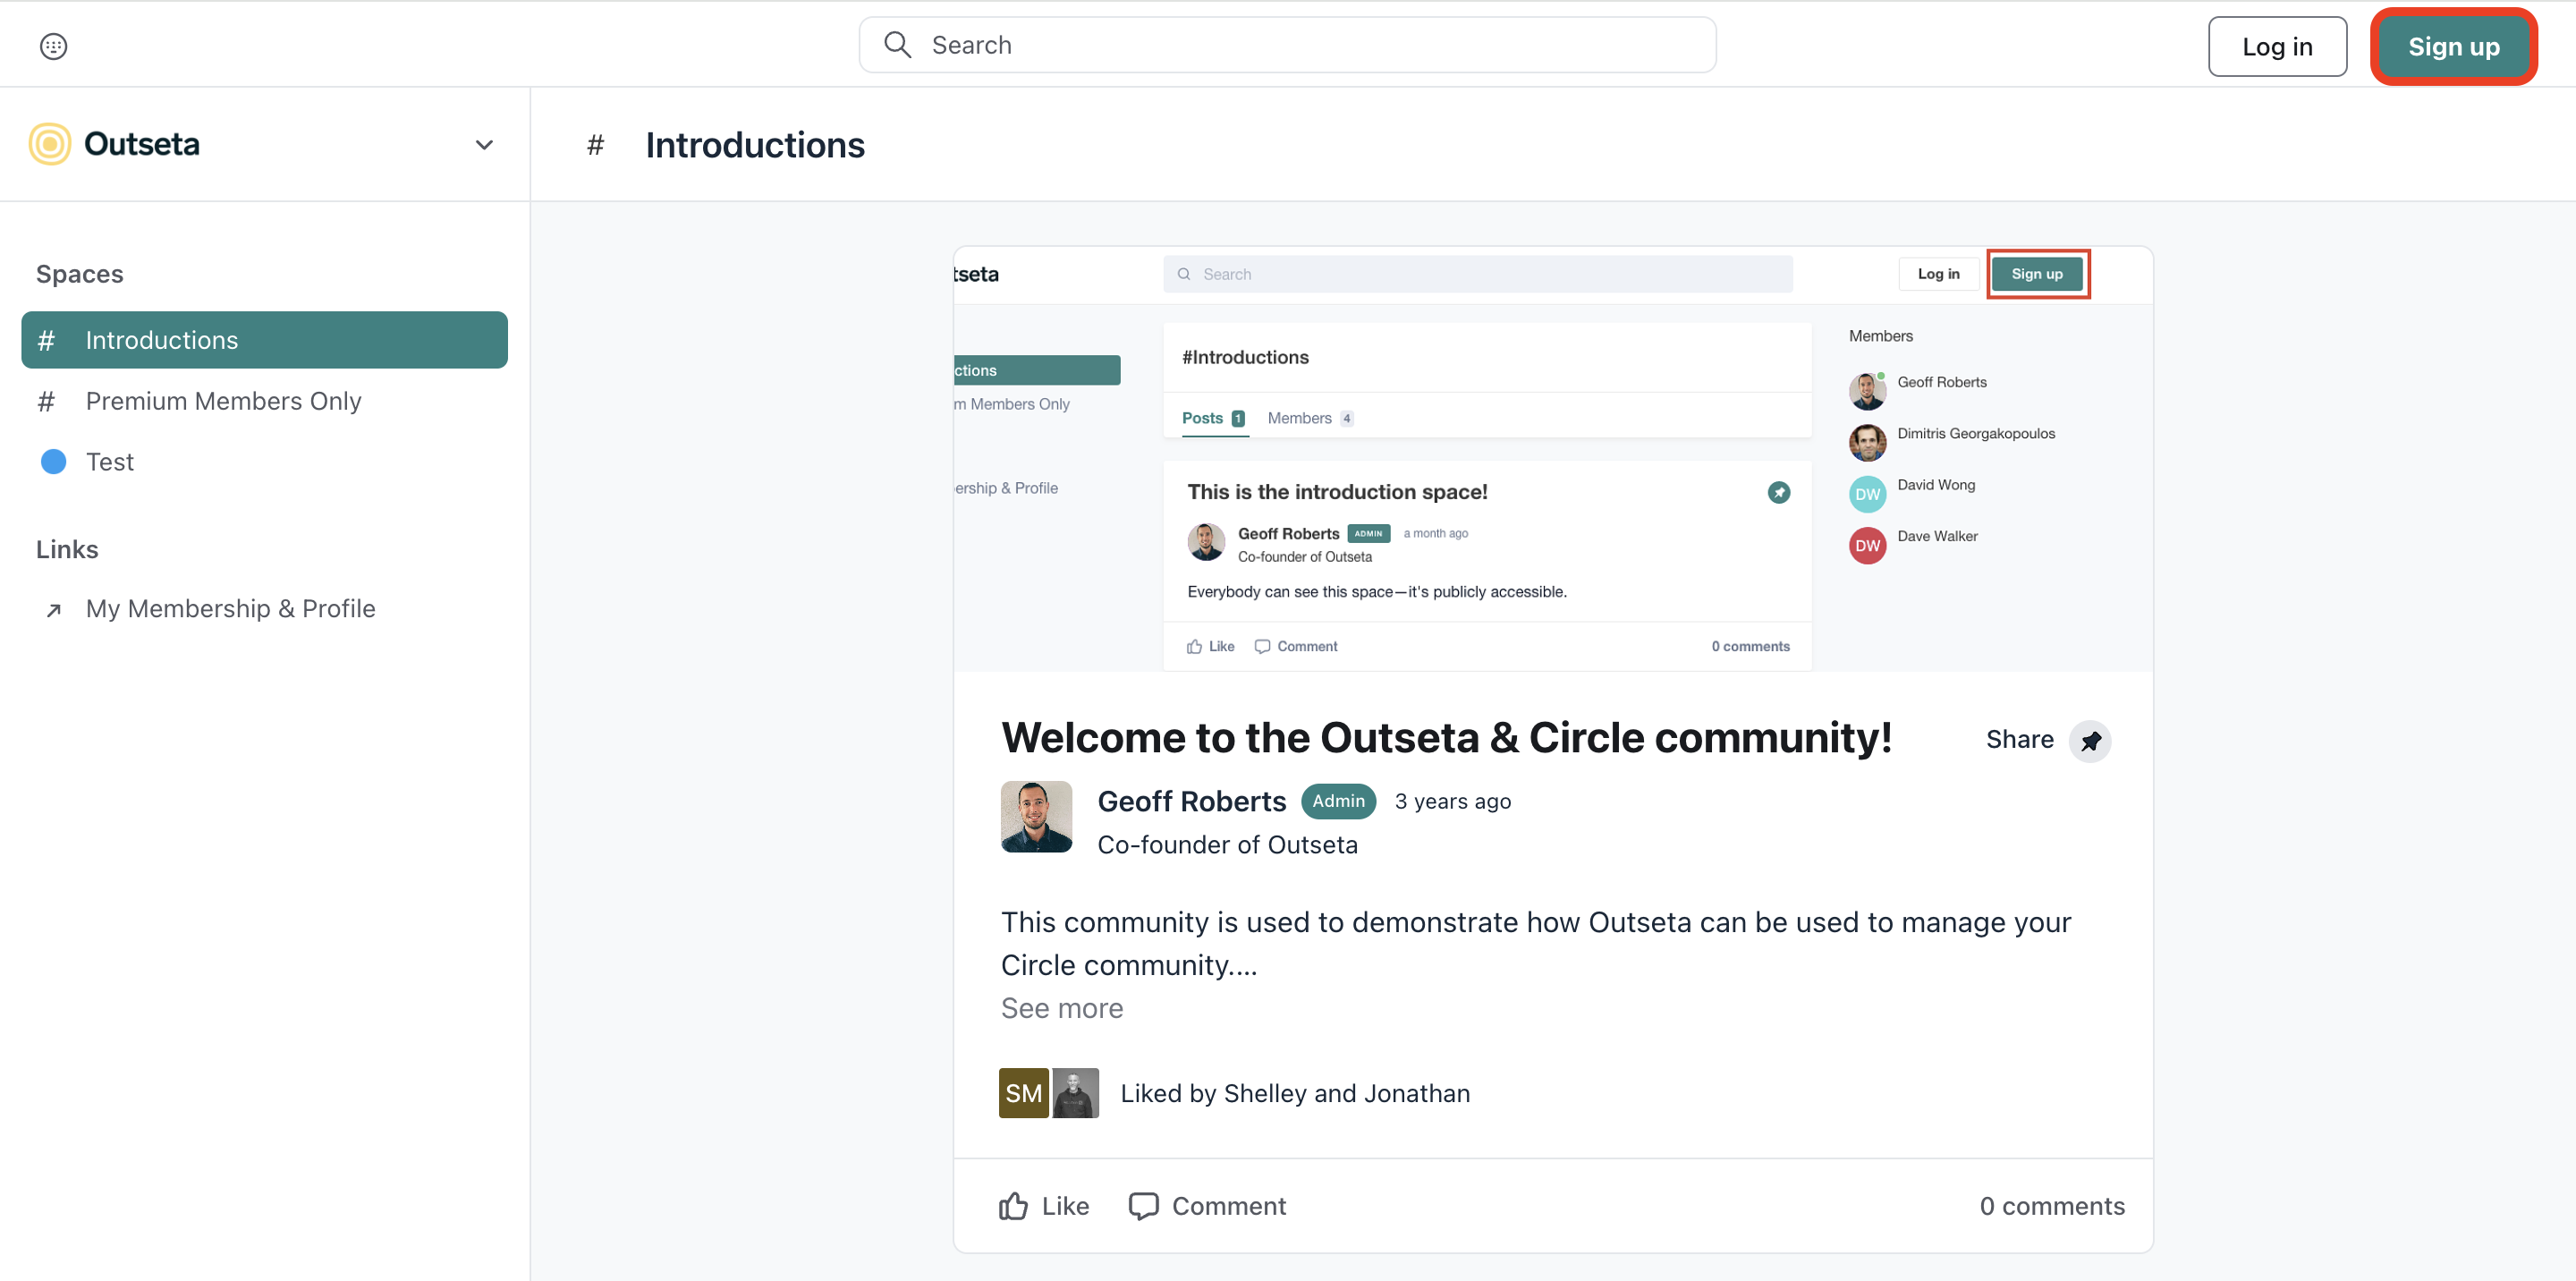
Task: Open the post's screenshot image
Action: pos(1552,460)
